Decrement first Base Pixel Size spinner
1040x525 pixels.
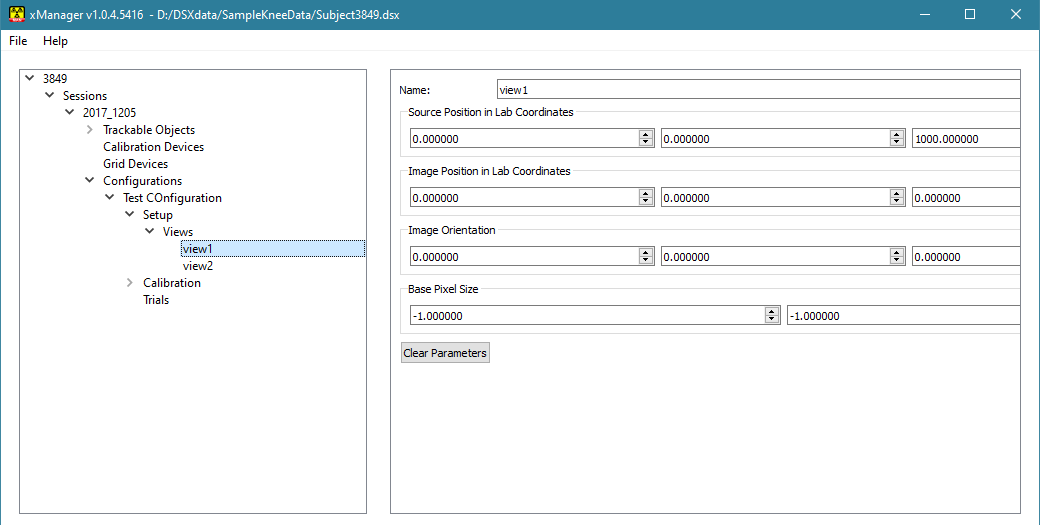tap(771, 320)
